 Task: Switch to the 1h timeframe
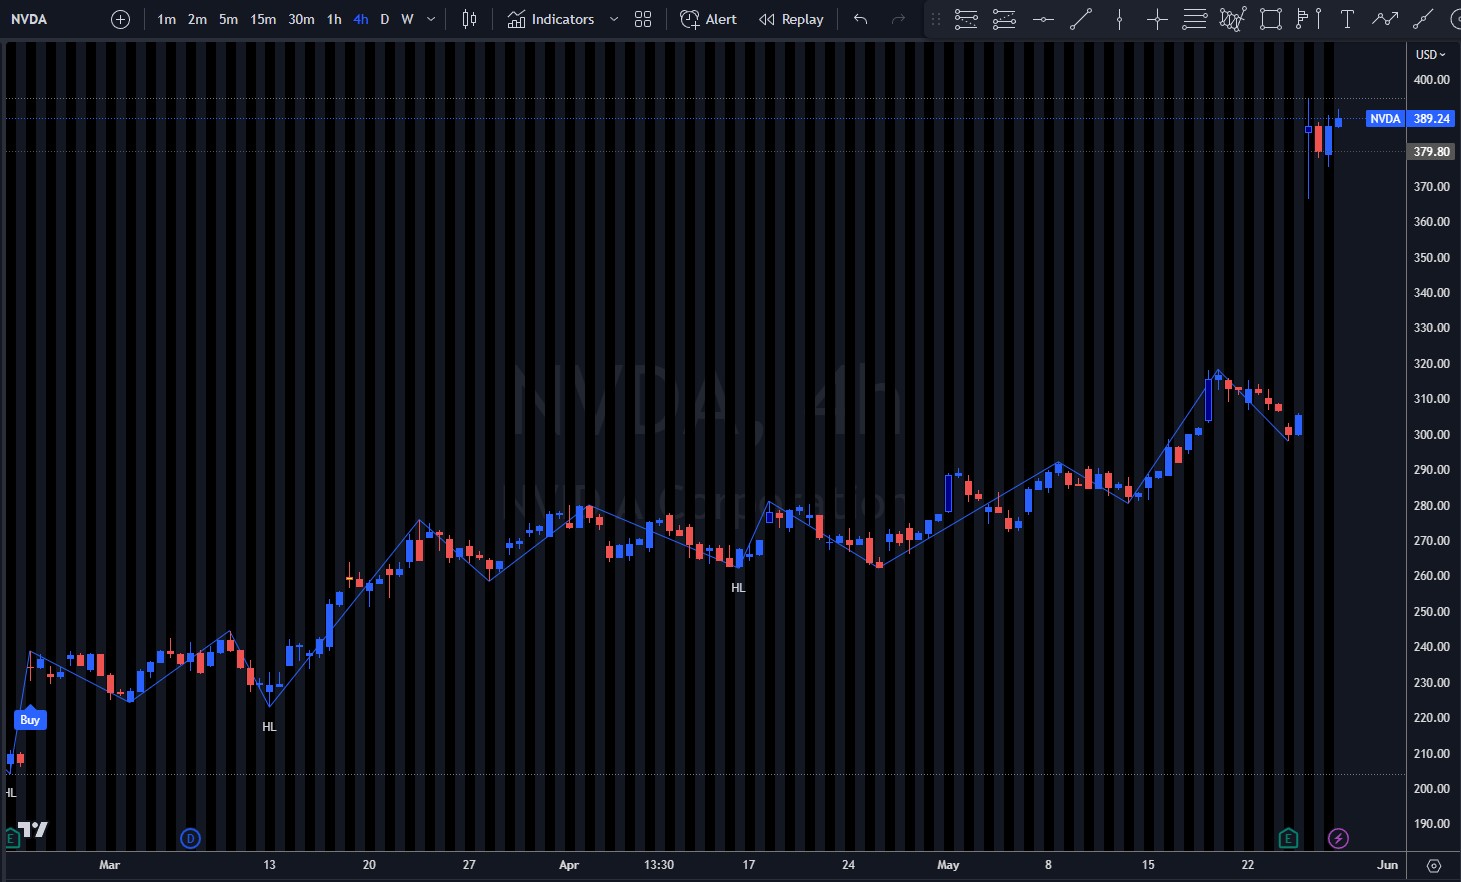coord(334,19)
